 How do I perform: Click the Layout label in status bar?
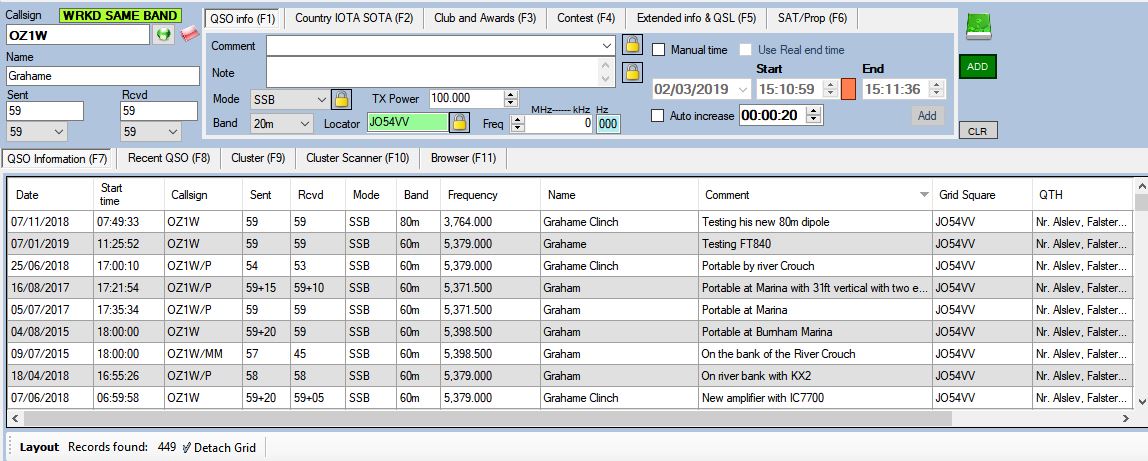[x=40, y=447]
